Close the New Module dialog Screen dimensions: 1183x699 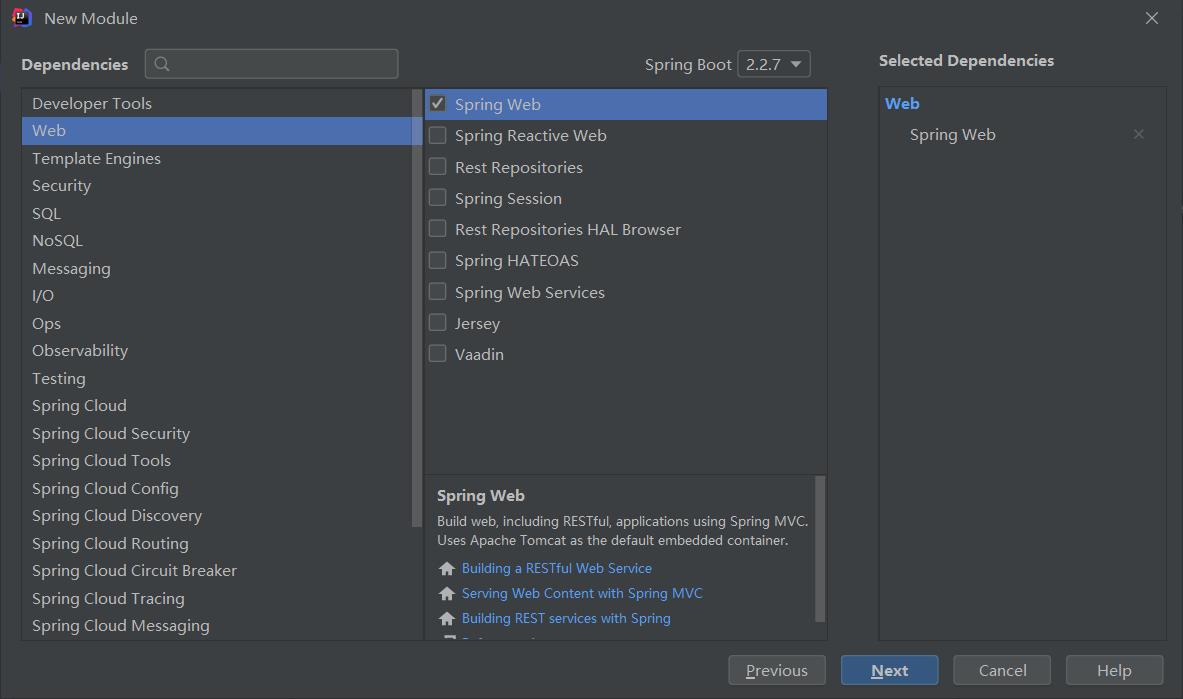pyautogui.click(x=1151, y=18)
